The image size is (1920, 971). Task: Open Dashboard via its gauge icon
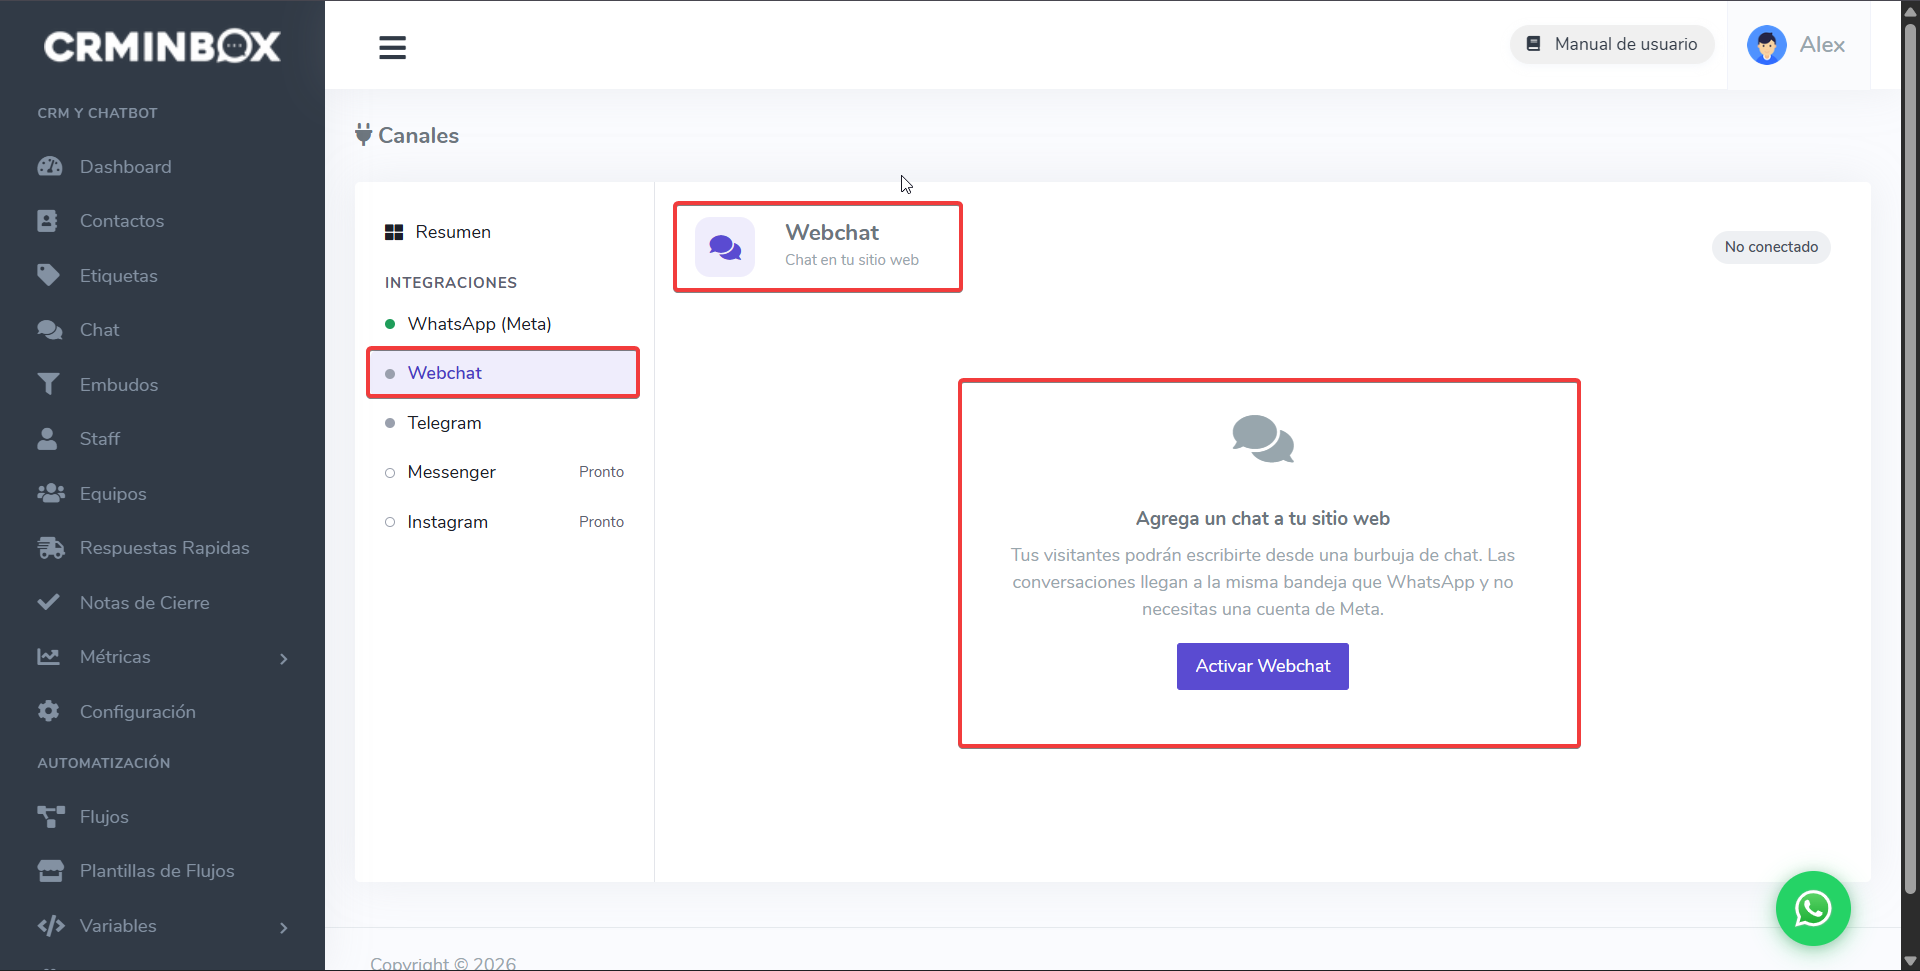[x=49, y=167]
